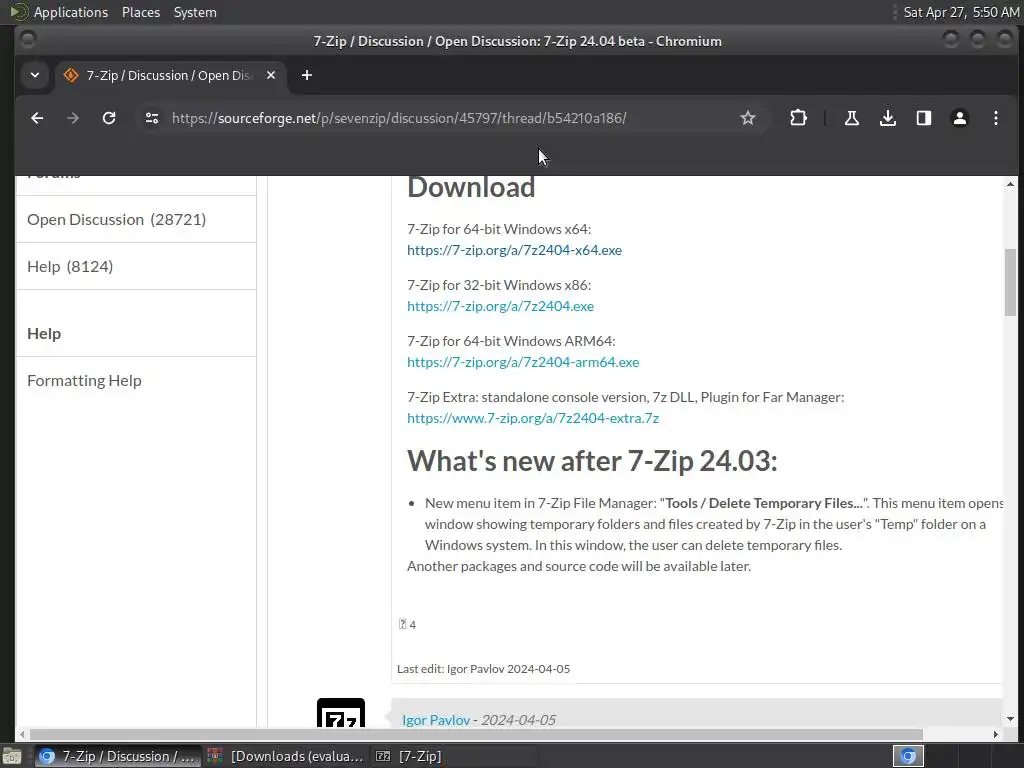Screen dimensions: 1024x768
Task: Click the Download heading
Action: [471, 187]
